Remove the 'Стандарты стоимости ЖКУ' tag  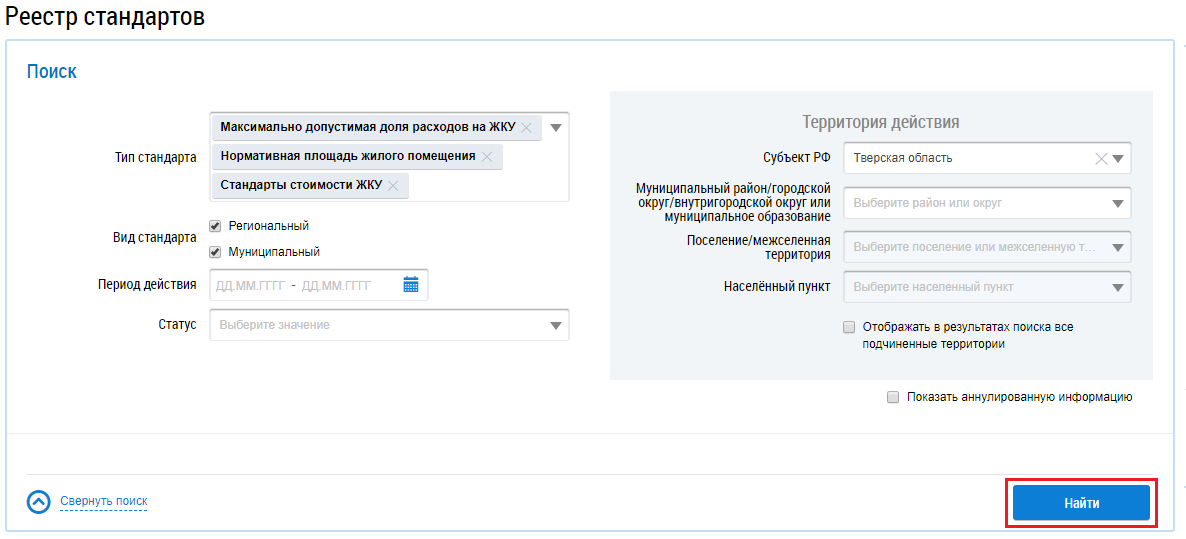point(393,186)
